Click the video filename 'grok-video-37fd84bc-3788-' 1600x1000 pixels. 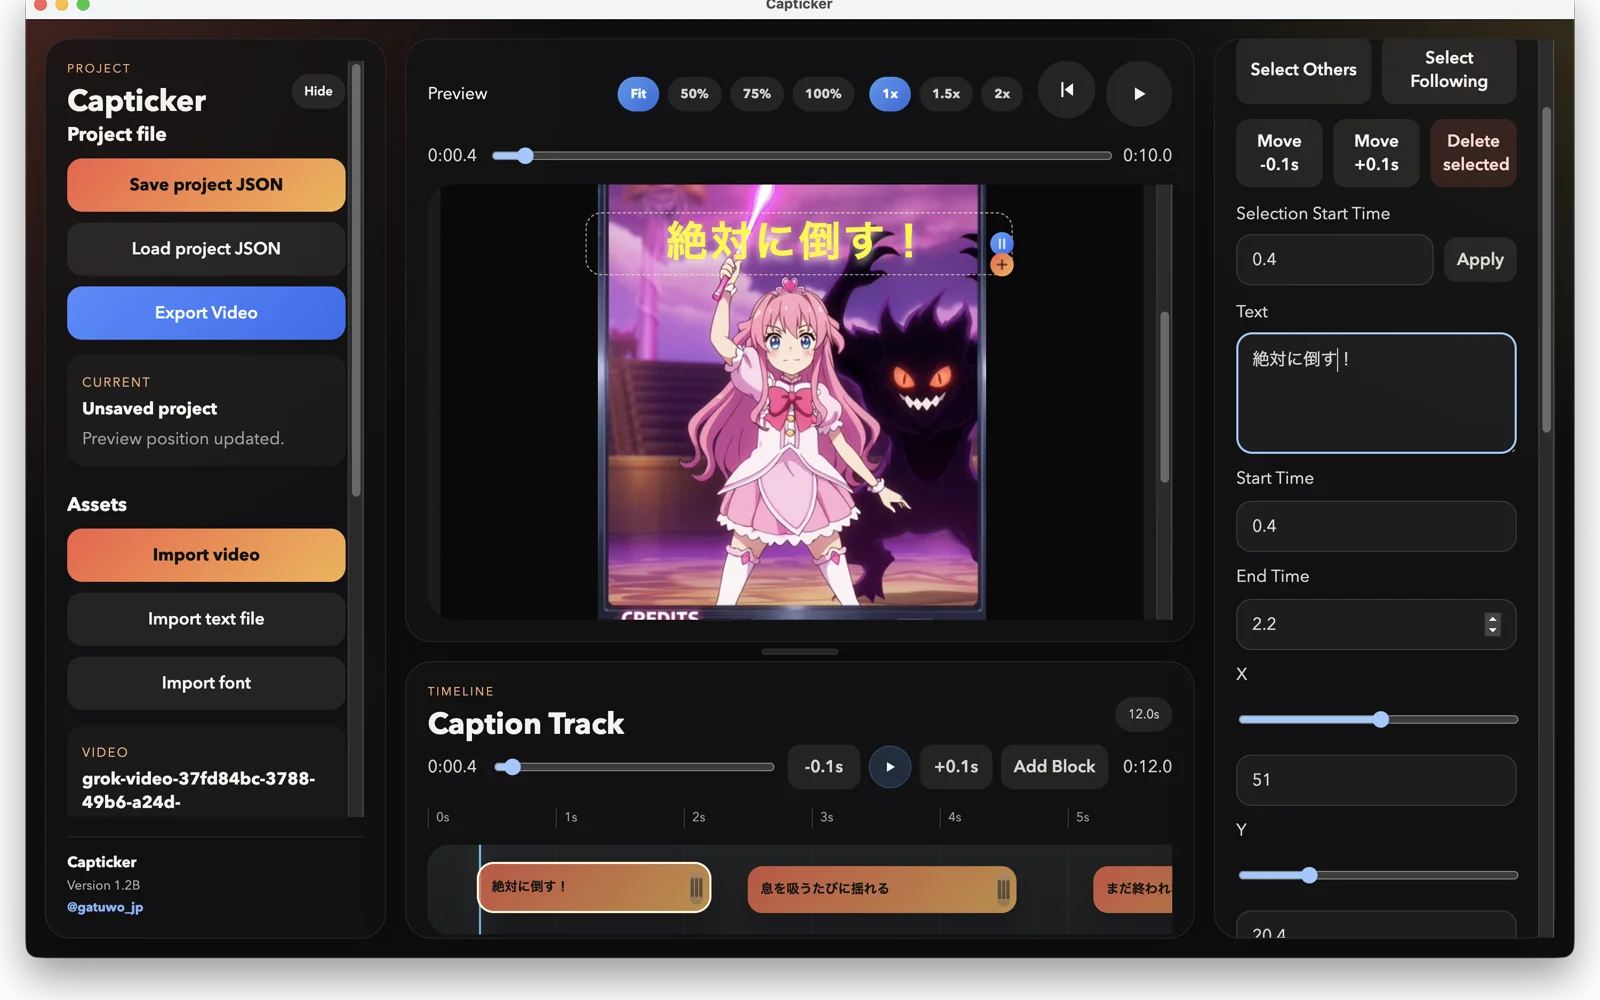click(198, 779)
